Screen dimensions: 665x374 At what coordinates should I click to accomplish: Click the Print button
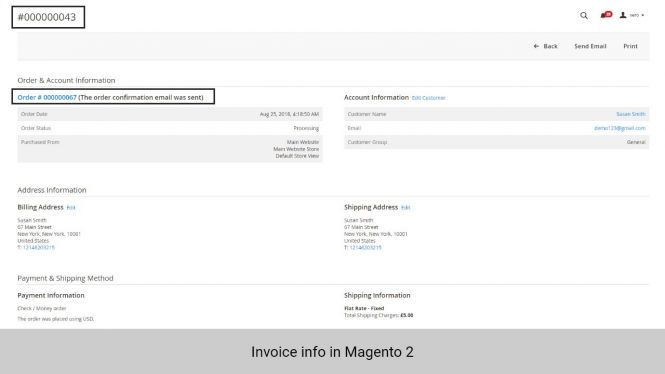[x=630, y=46]
